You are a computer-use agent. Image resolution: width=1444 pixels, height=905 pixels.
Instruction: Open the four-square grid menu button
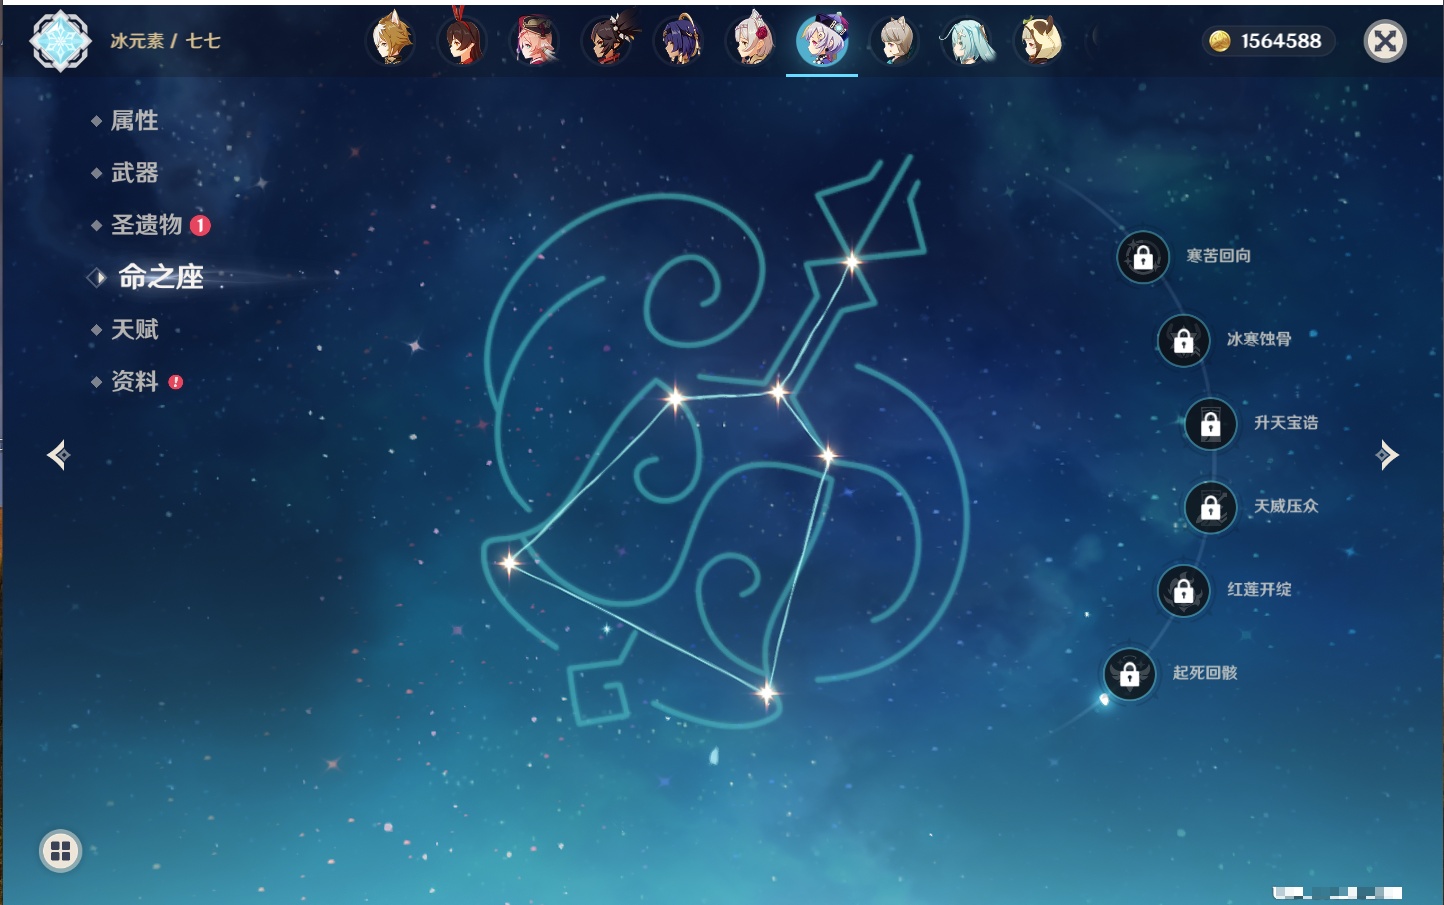(60, 851)
